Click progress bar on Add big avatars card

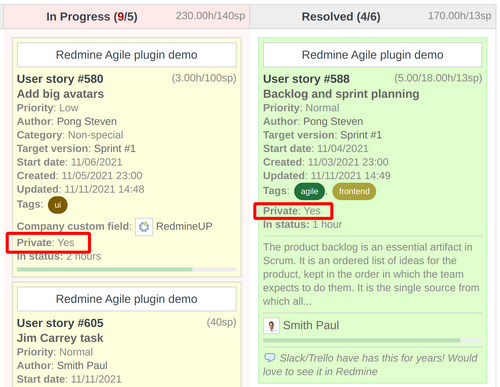coord(127,269)
